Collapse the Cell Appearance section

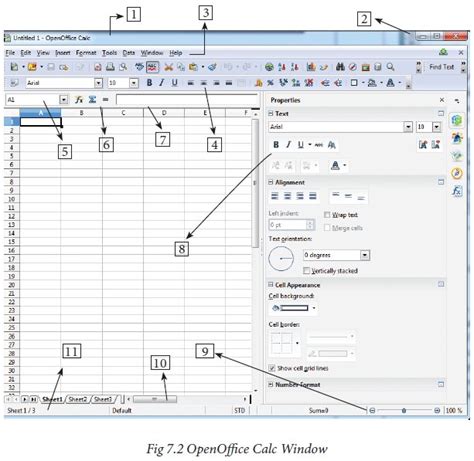[x=271, y=285]
